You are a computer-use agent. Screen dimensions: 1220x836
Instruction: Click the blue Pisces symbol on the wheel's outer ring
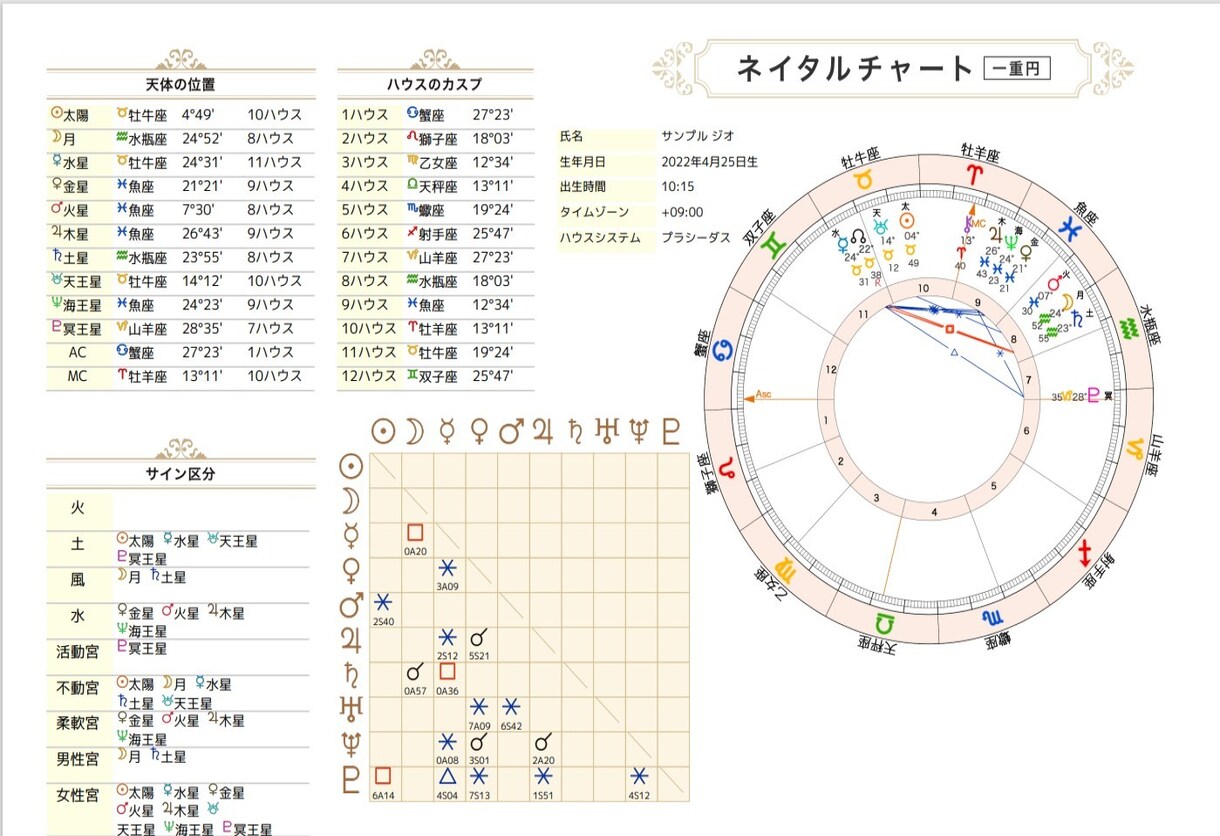click(x=1071, y=228)
